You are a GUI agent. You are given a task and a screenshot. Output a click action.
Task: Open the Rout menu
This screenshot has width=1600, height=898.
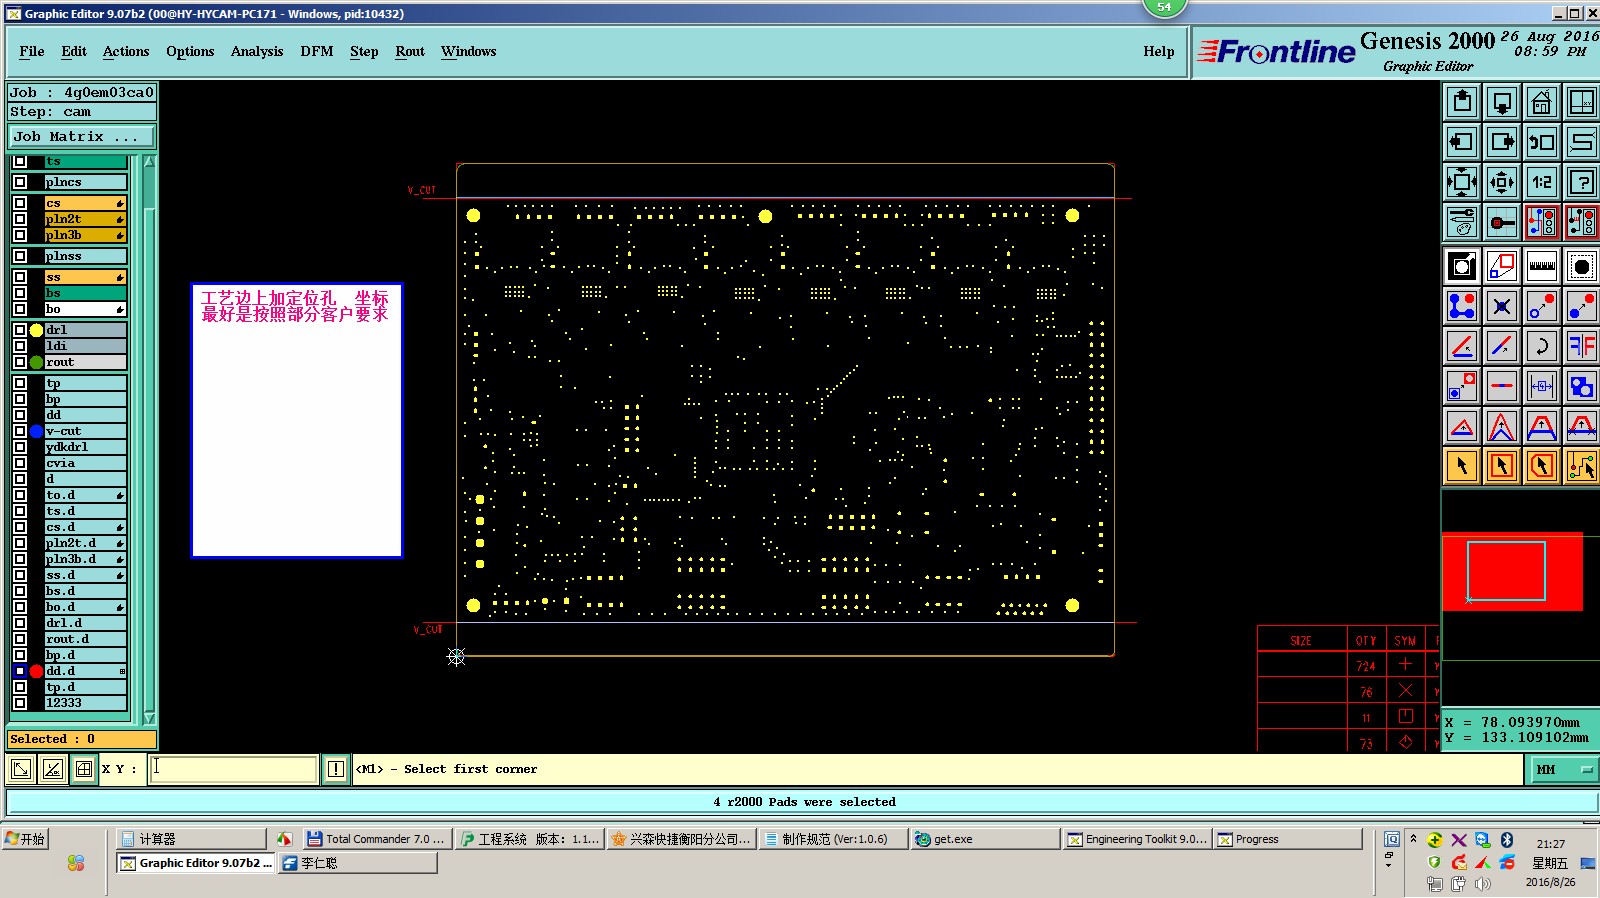click(x=410, y=52)
